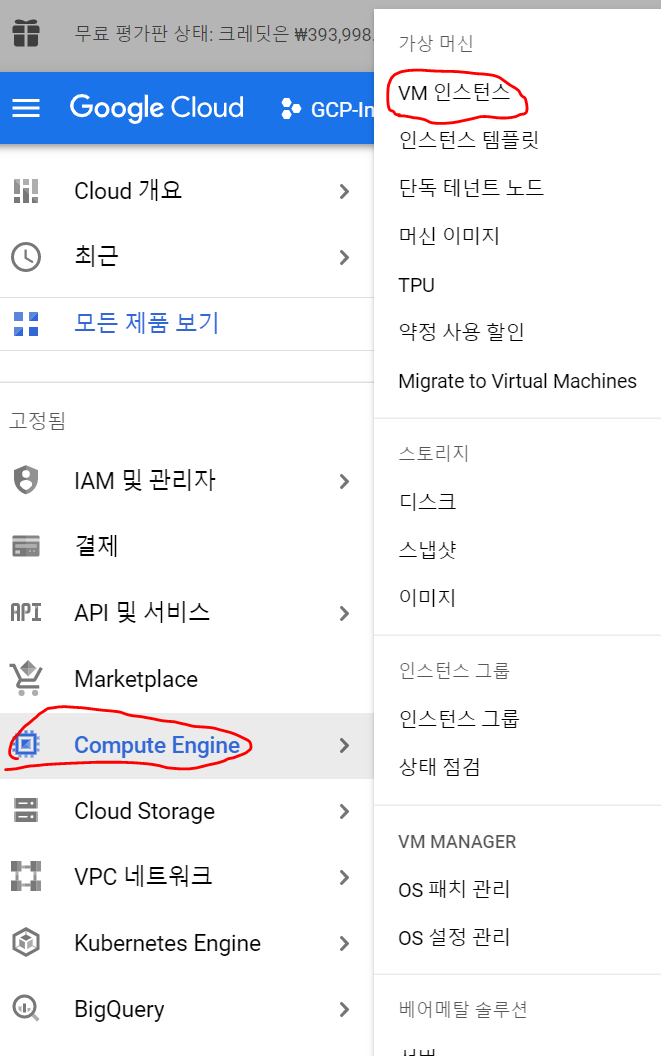The image size is (661, 1056).
Task: Select Marketplace in sidebar
Action: pos(187,679)
